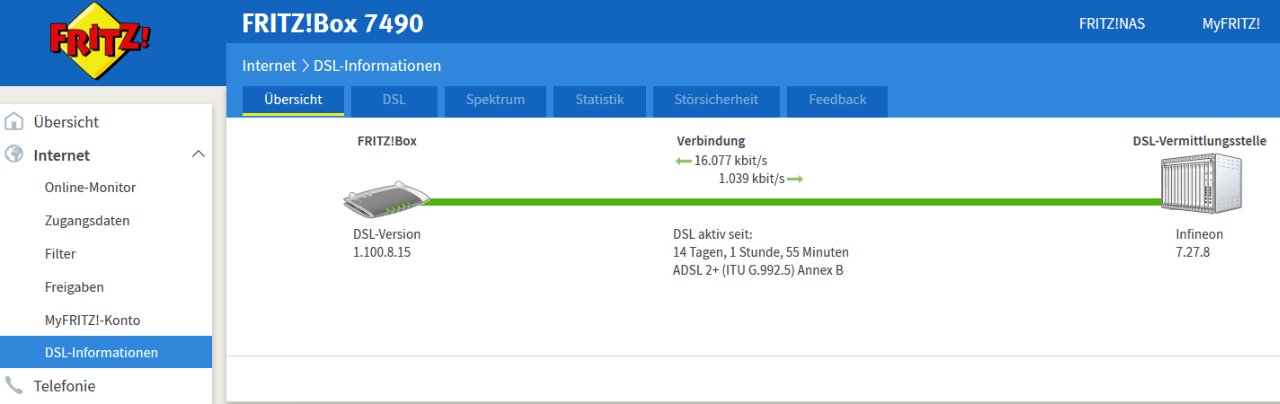
Task: Click the DSL uptime 14 Tagen text
Action: [x=761, y=252]
